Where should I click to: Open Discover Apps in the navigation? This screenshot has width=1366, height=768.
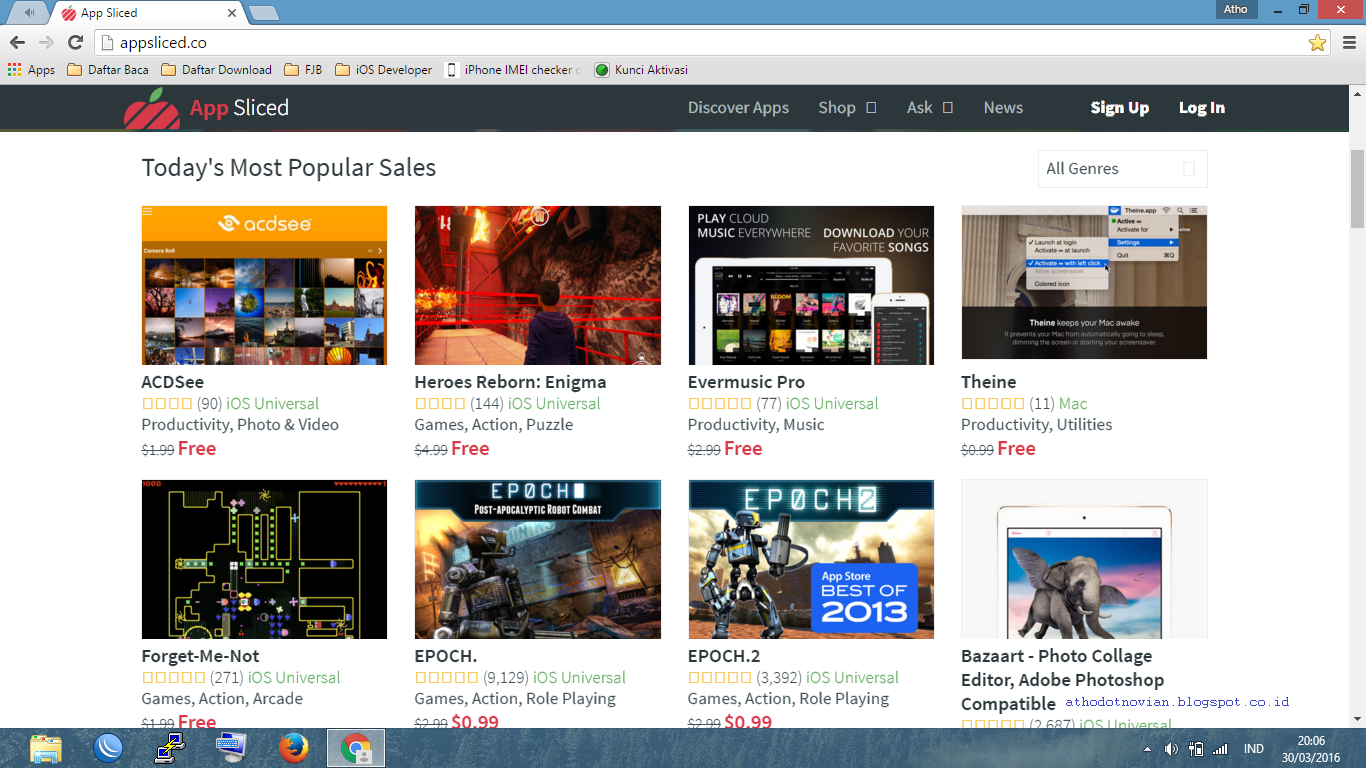(x=738, y=108)
